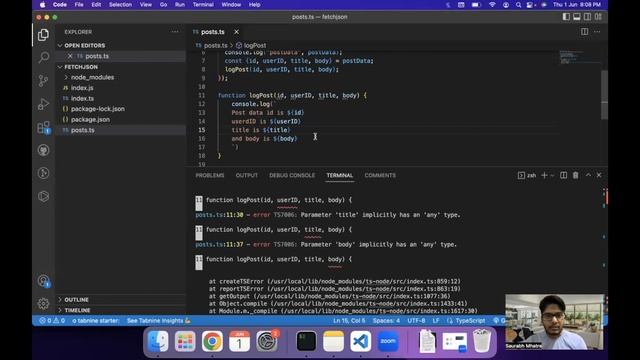This screenshot has height=360, width=640.
Task: Open Explorer Views and More Actions ellipsis
Action: (175, 32)
